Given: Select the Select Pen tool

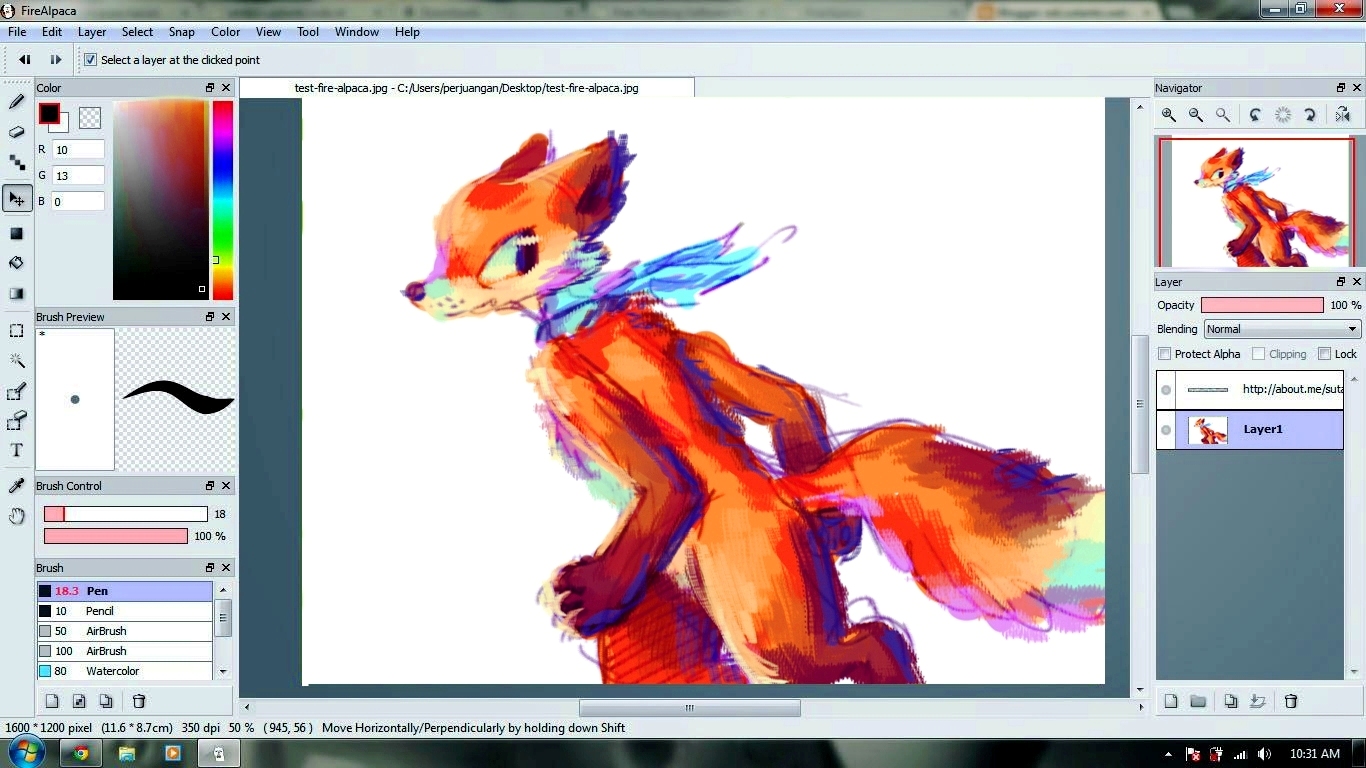Looking at the screenshot, I should click(x=17, y=392).
